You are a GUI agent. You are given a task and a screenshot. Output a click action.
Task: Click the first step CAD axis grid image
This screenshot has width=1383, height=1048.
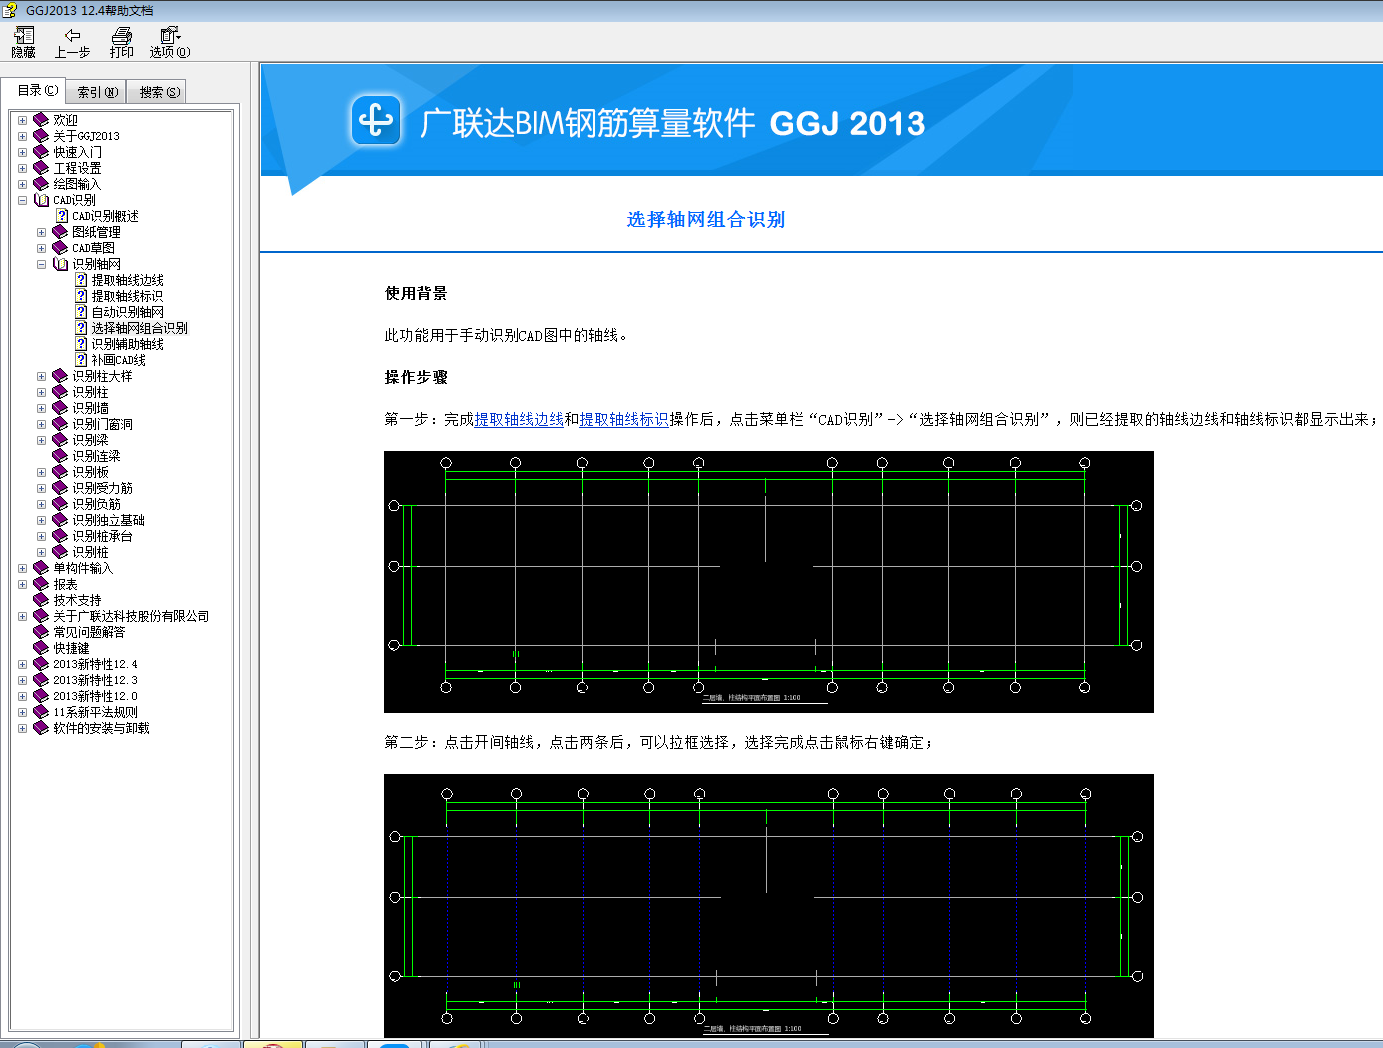coord(768,582)
